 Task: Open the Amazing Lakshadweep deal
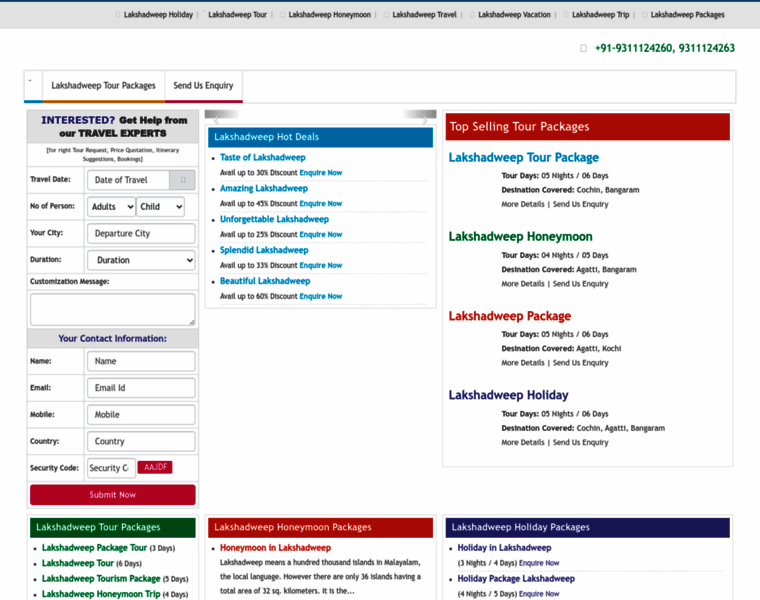click(264, 189)
